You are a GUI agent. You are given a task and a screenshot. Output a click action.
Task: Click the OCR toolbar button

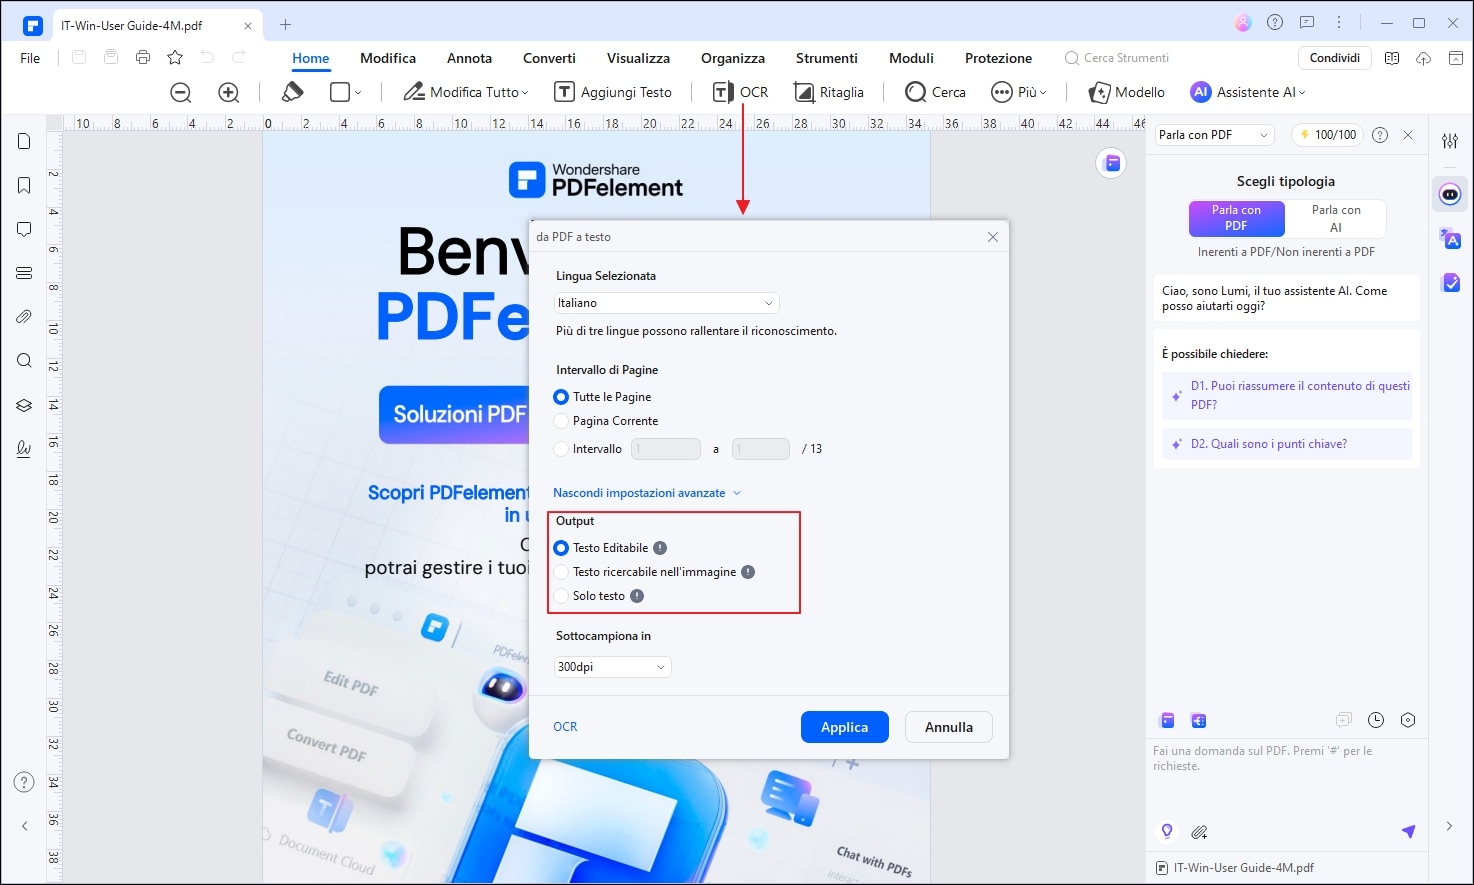[741, 92]
